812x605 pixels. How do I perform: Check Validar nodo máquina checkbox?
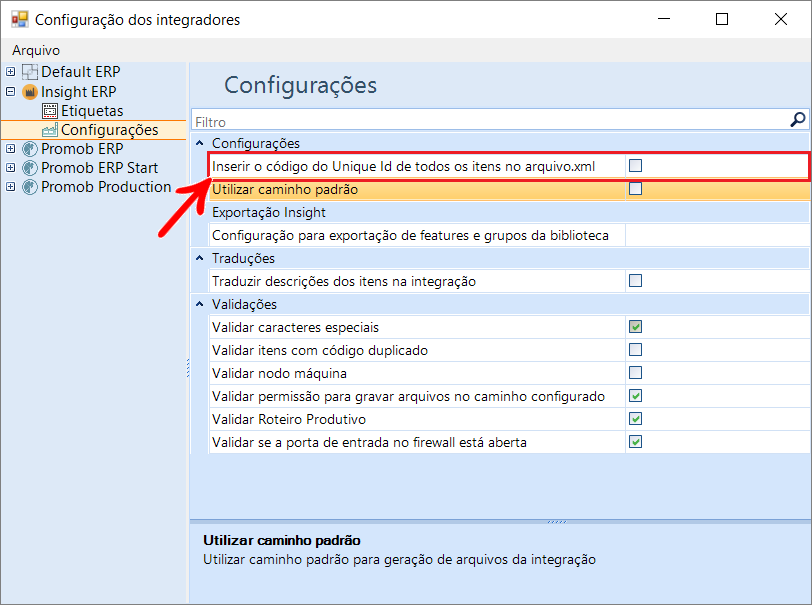635,373
